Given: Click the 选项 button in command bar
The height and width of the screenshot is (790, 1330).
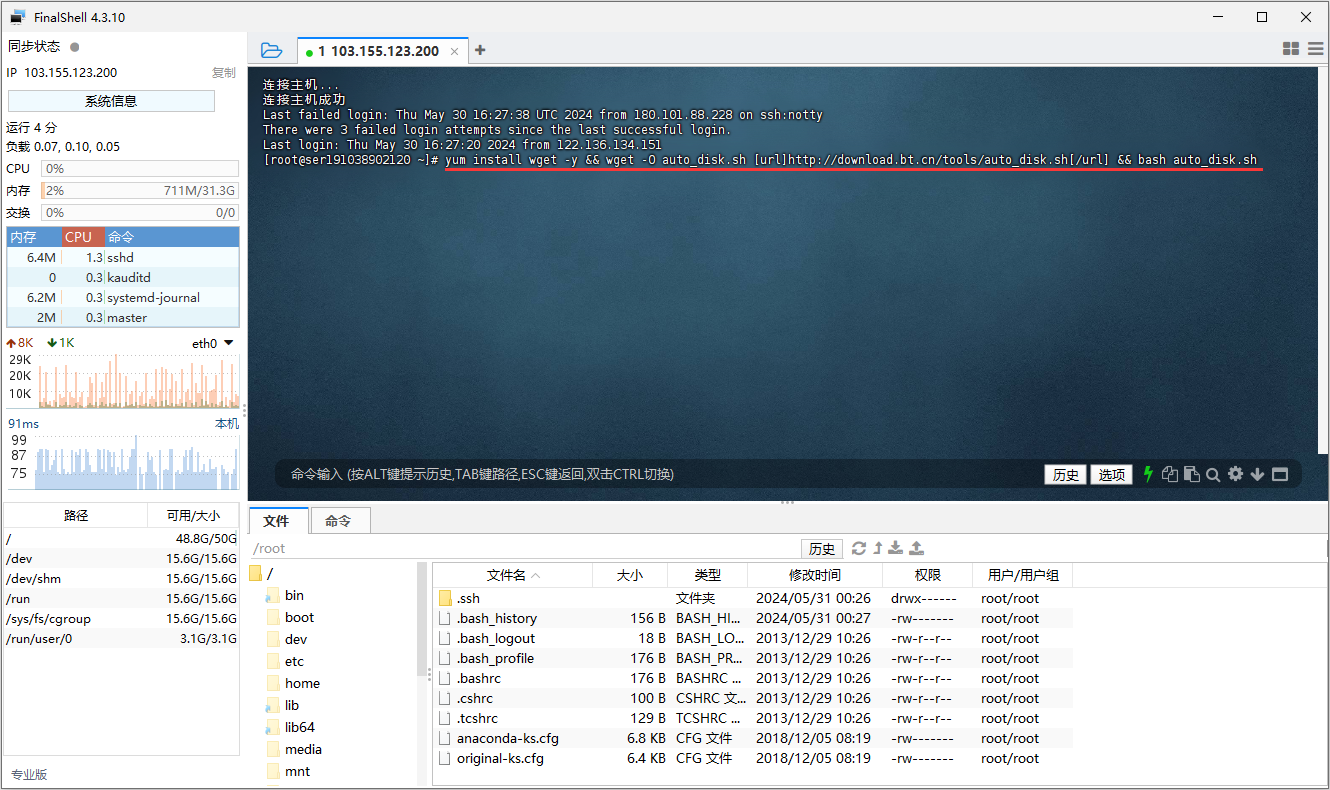Looking at the screenshot, I should 1111,475.
